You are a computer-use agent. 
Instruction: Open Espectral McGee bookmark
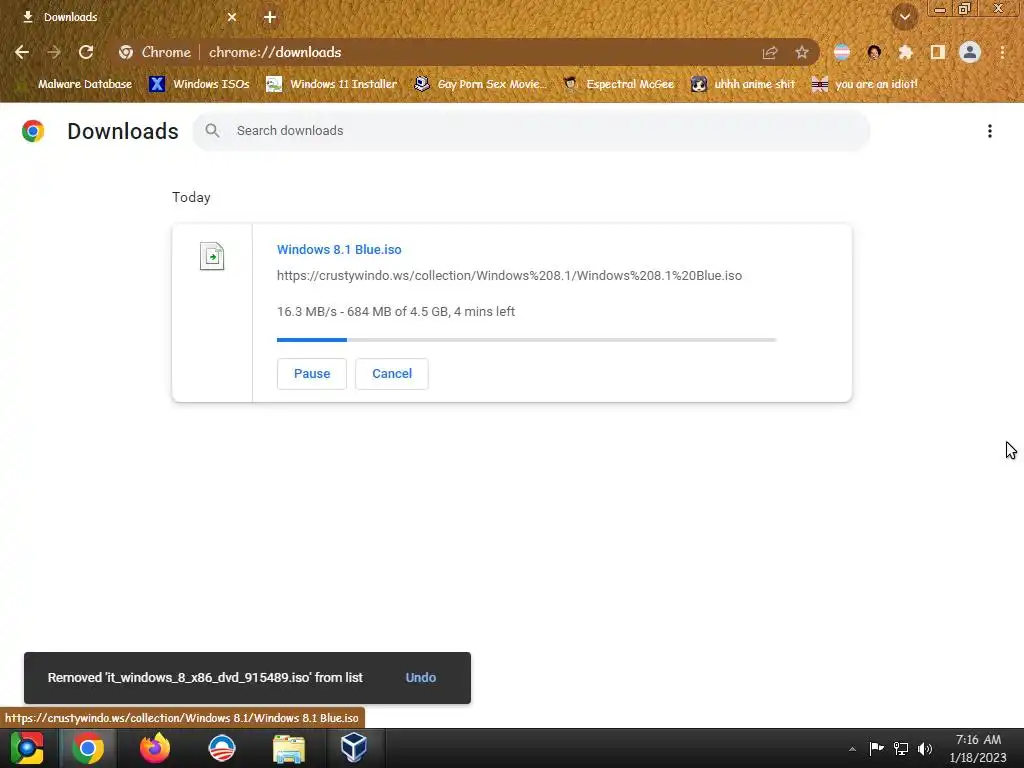click(x=618, y=84)
